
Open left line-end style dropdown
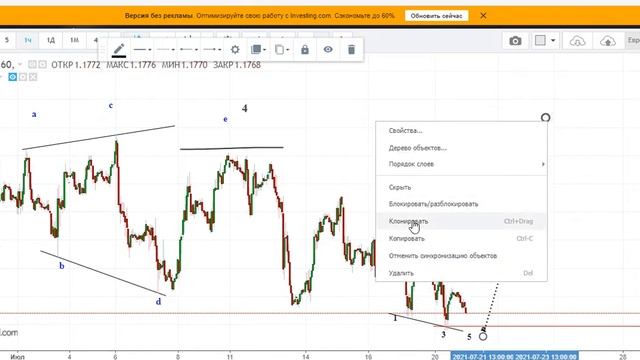pyautogui.click(x=189, y=50)
